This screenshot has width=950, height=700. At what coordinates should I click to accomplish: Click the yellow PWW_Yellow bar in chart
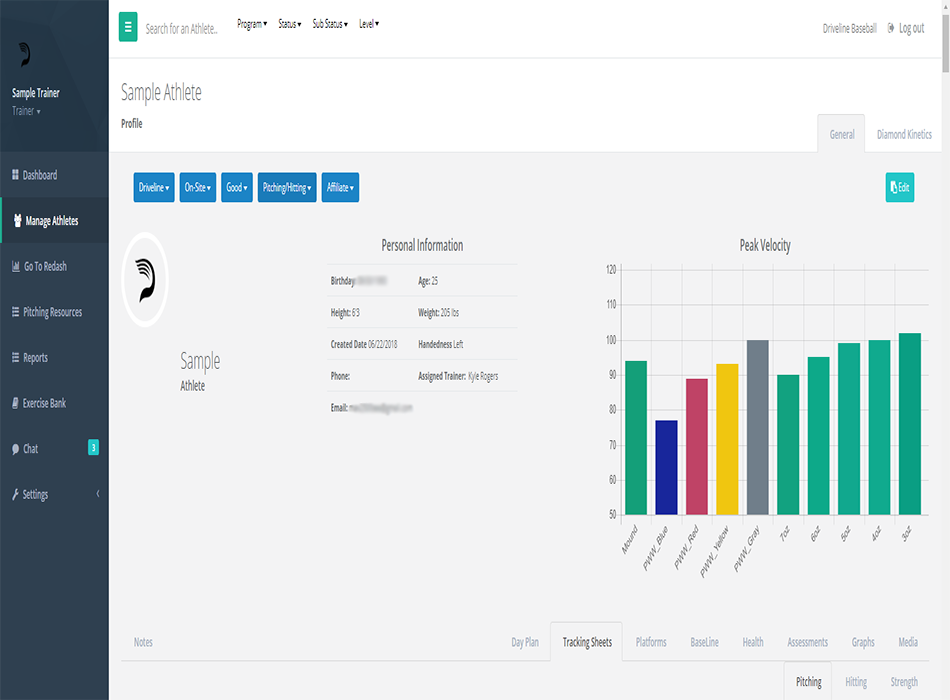[x=727, y=439]
